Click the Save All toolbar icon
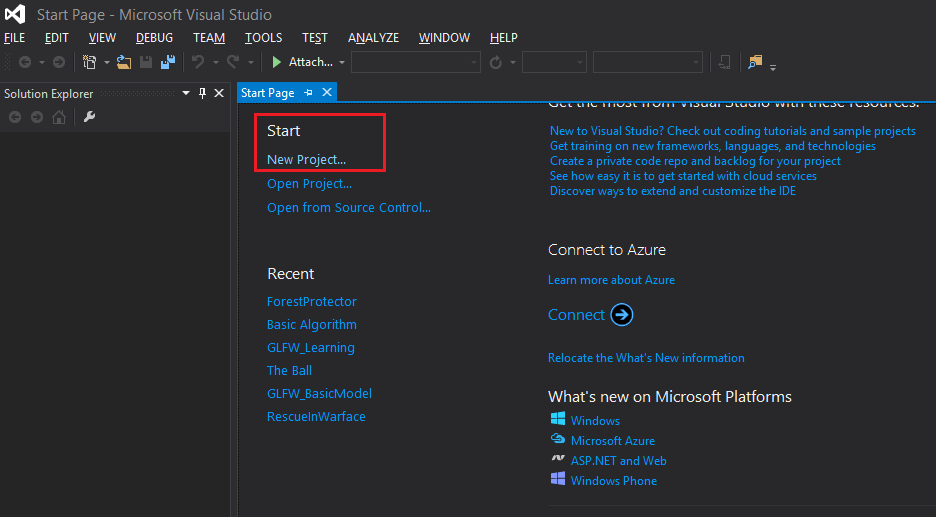Screen dimensions: 936x517 point(167,62)
